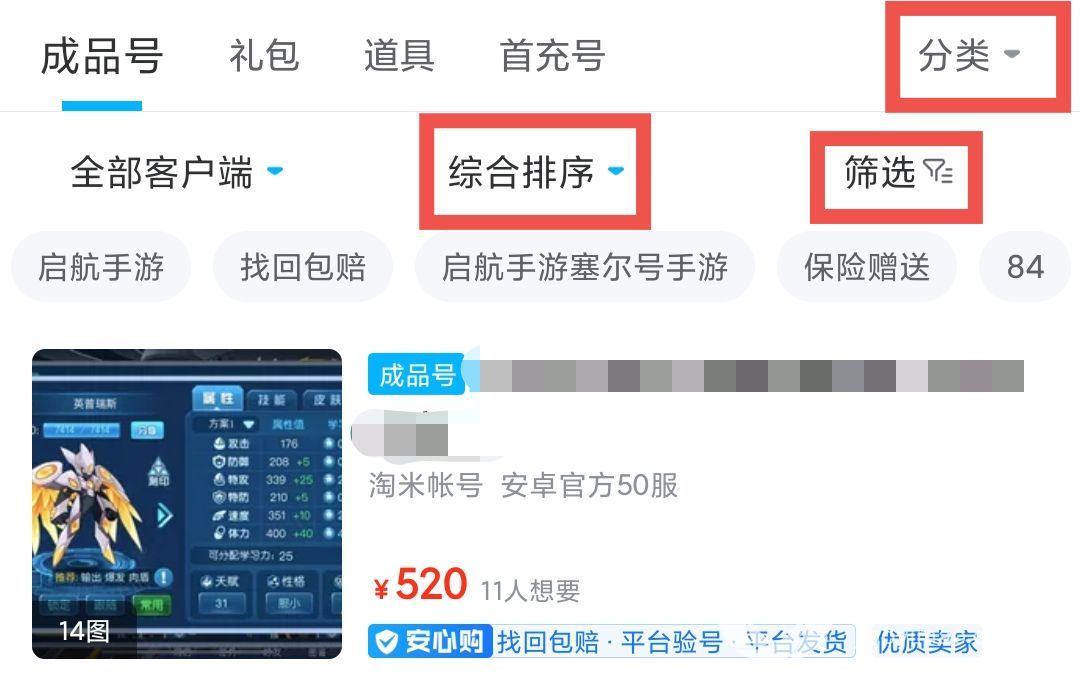Click the 筛选 filter funnel icon
Image resolution: width=1080 pixels, height=688 pixels.
[938, 171]
